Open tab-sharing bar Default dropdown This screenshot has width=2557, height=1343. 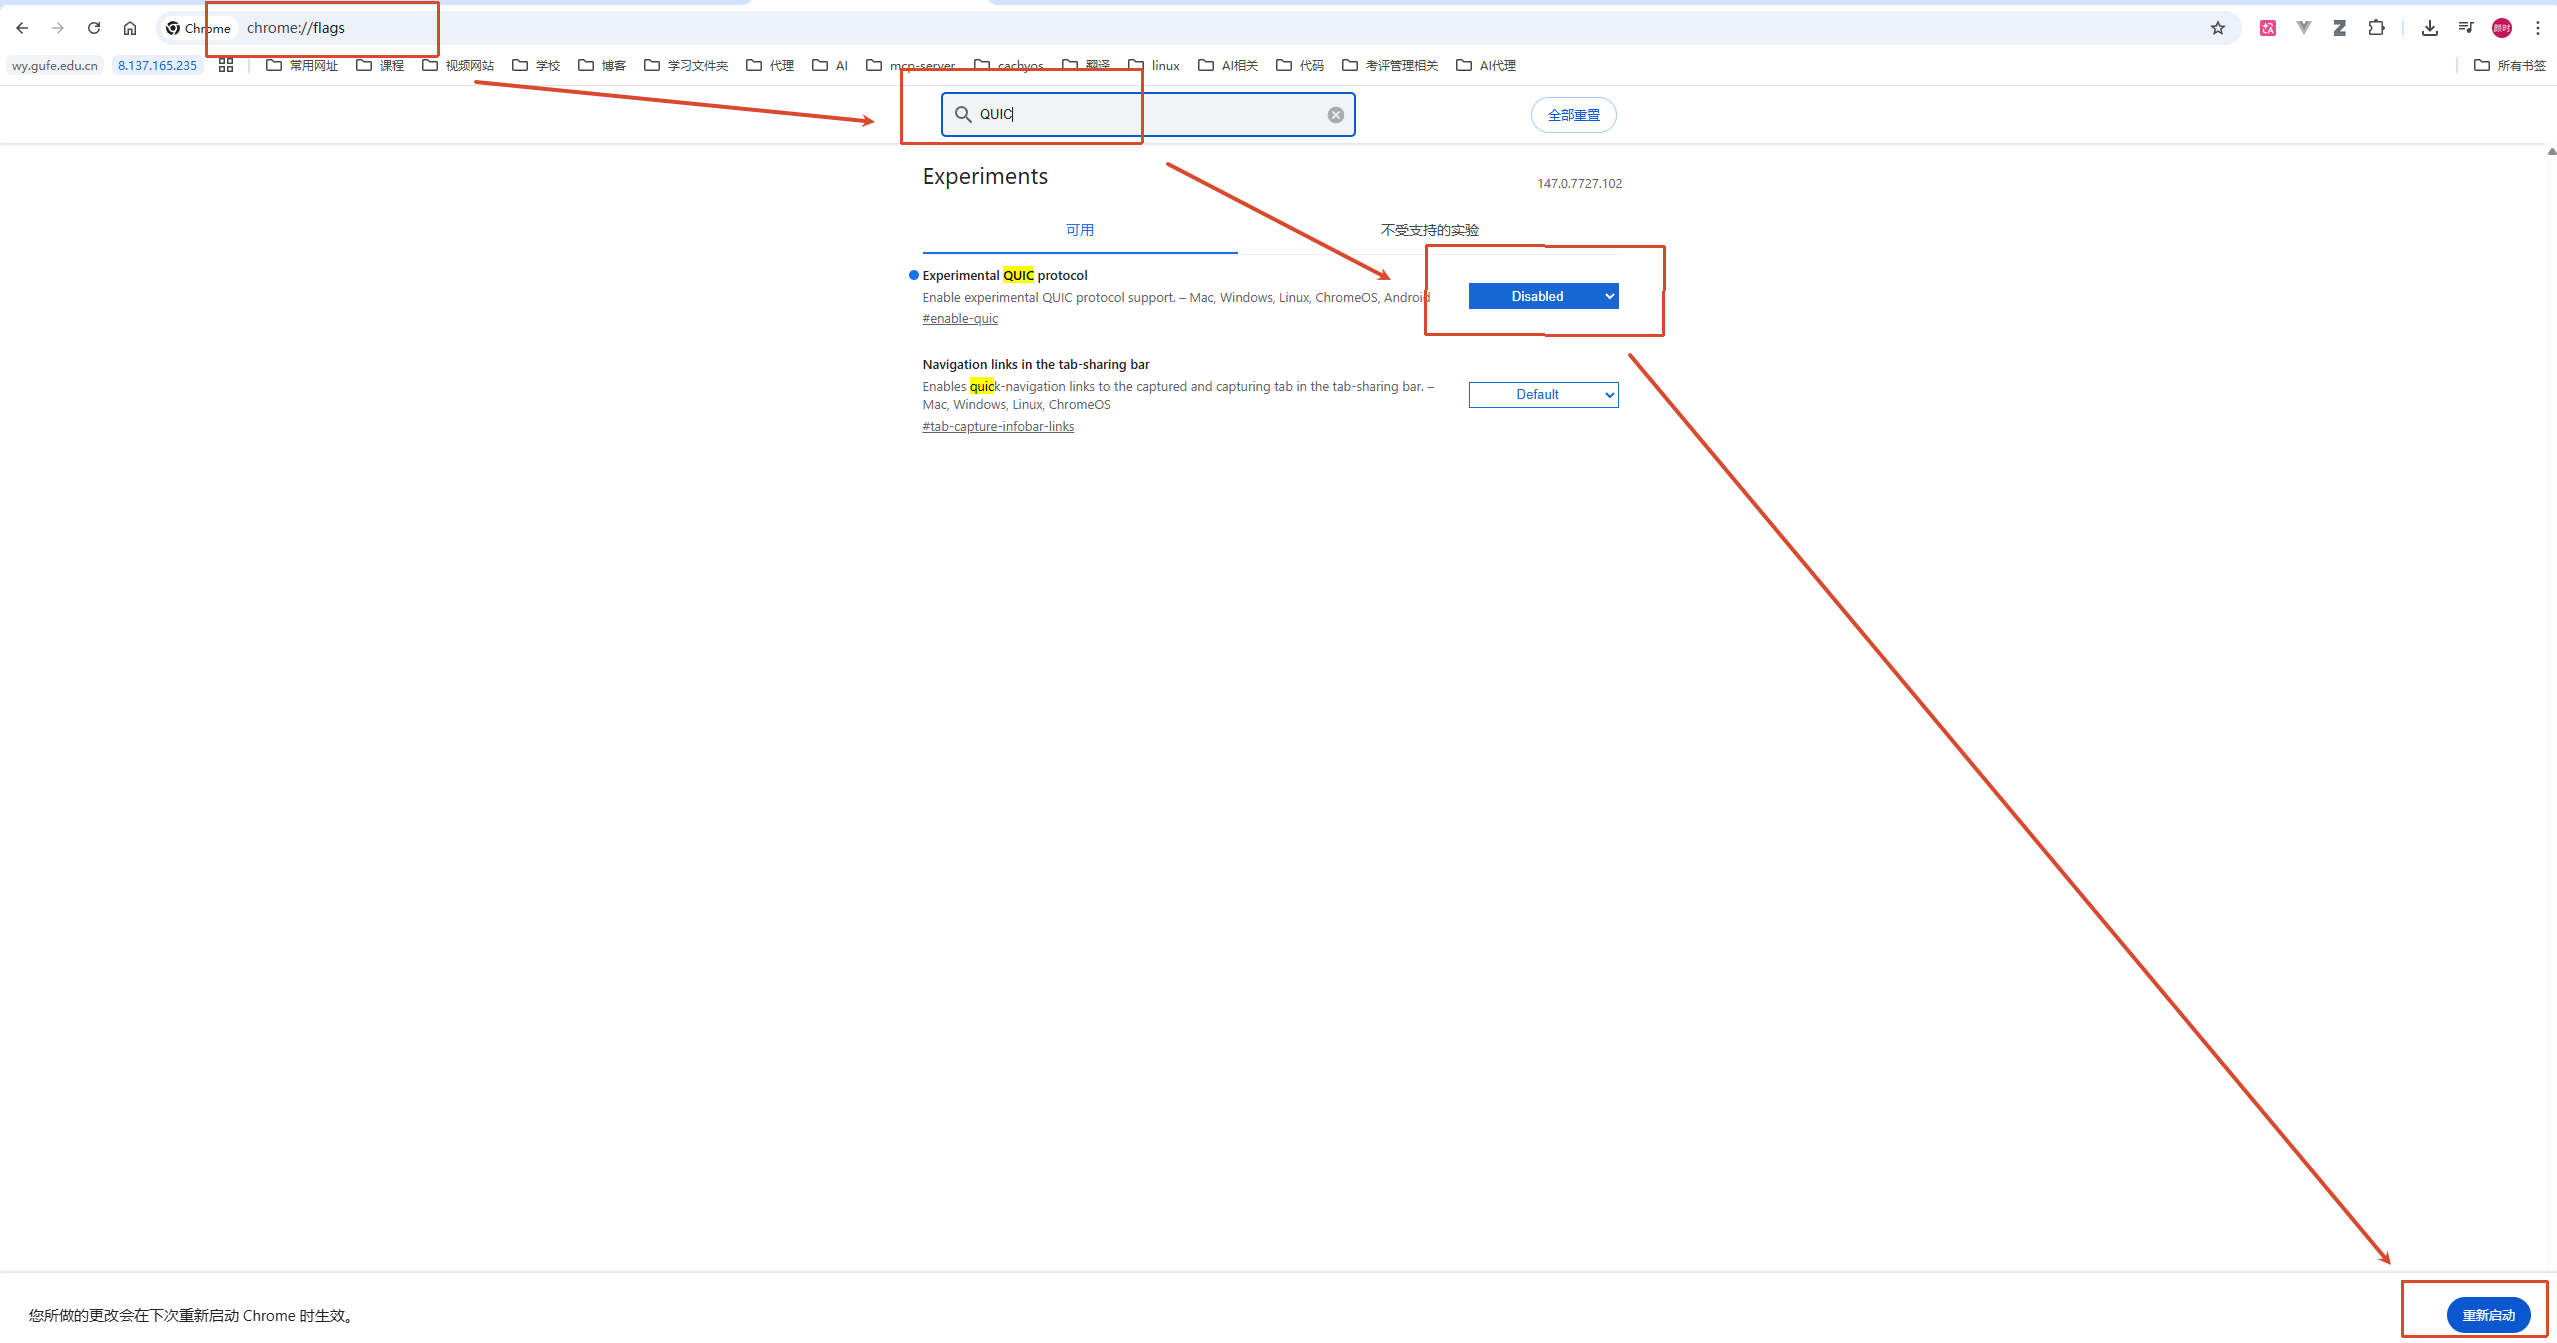click(1542, 395)
